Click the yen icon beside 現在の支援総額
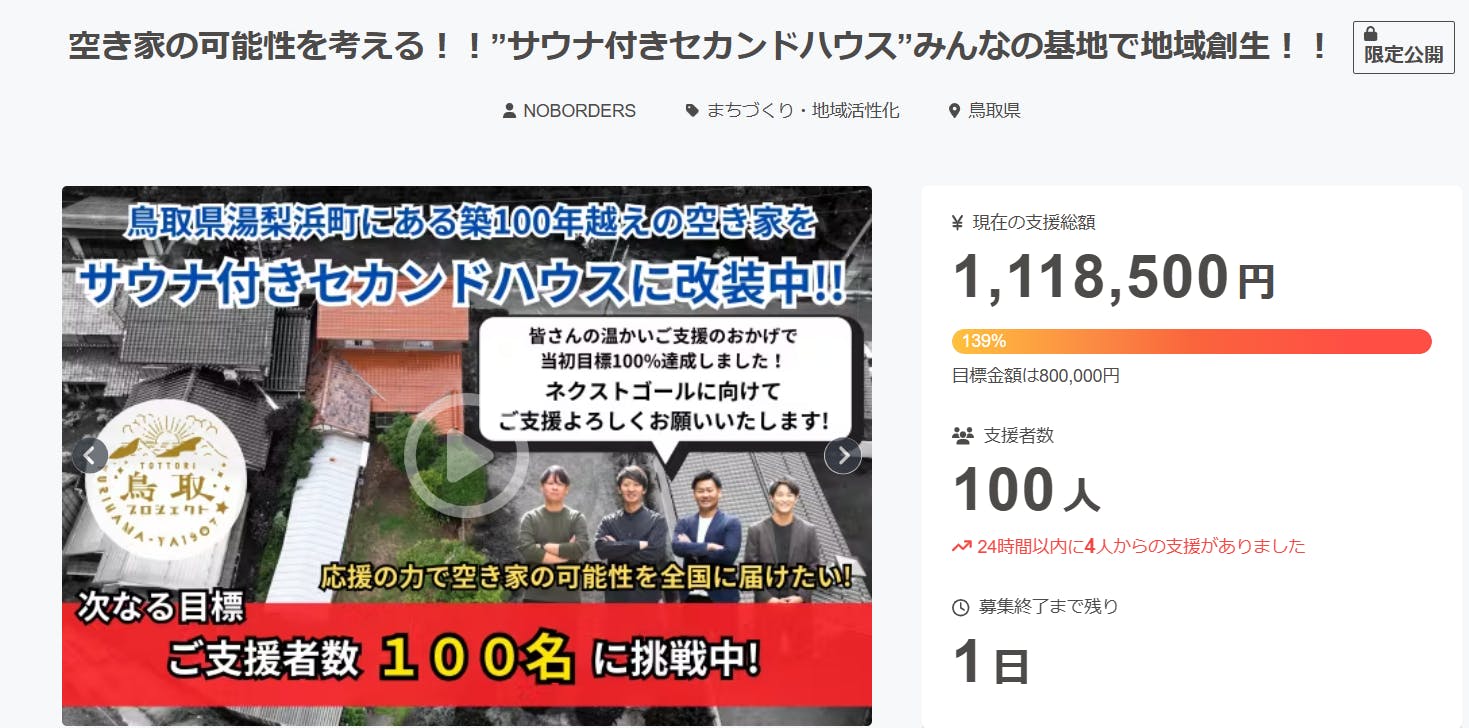The image size is (1469, 728). pyautogui.click(x=958, y=223)
